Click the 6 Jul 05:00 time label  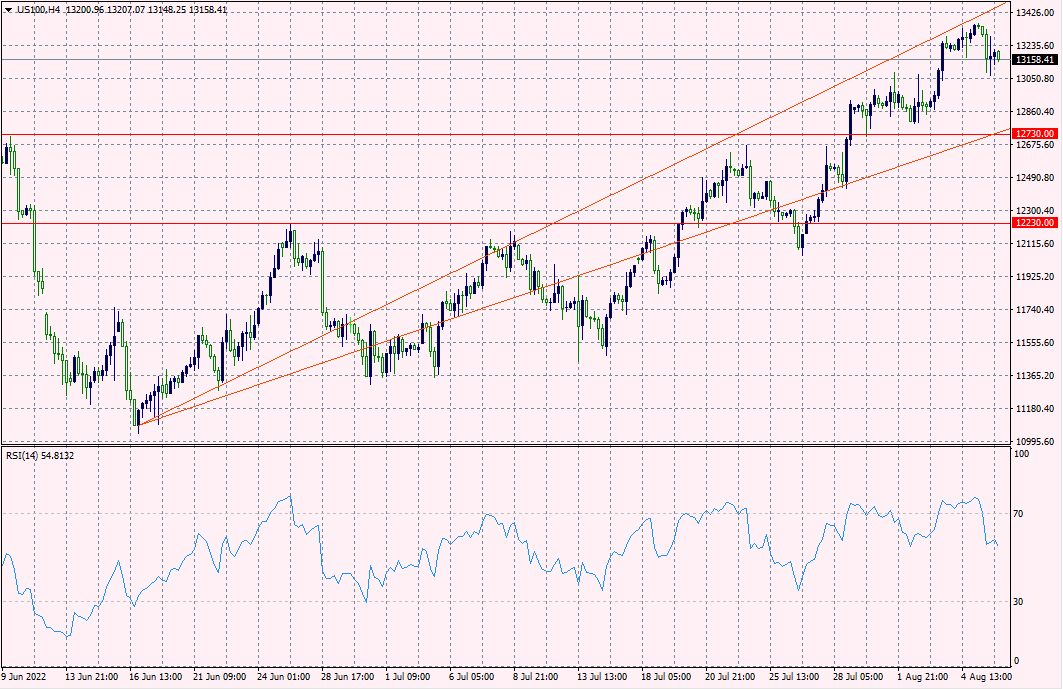tap(472, 677)
